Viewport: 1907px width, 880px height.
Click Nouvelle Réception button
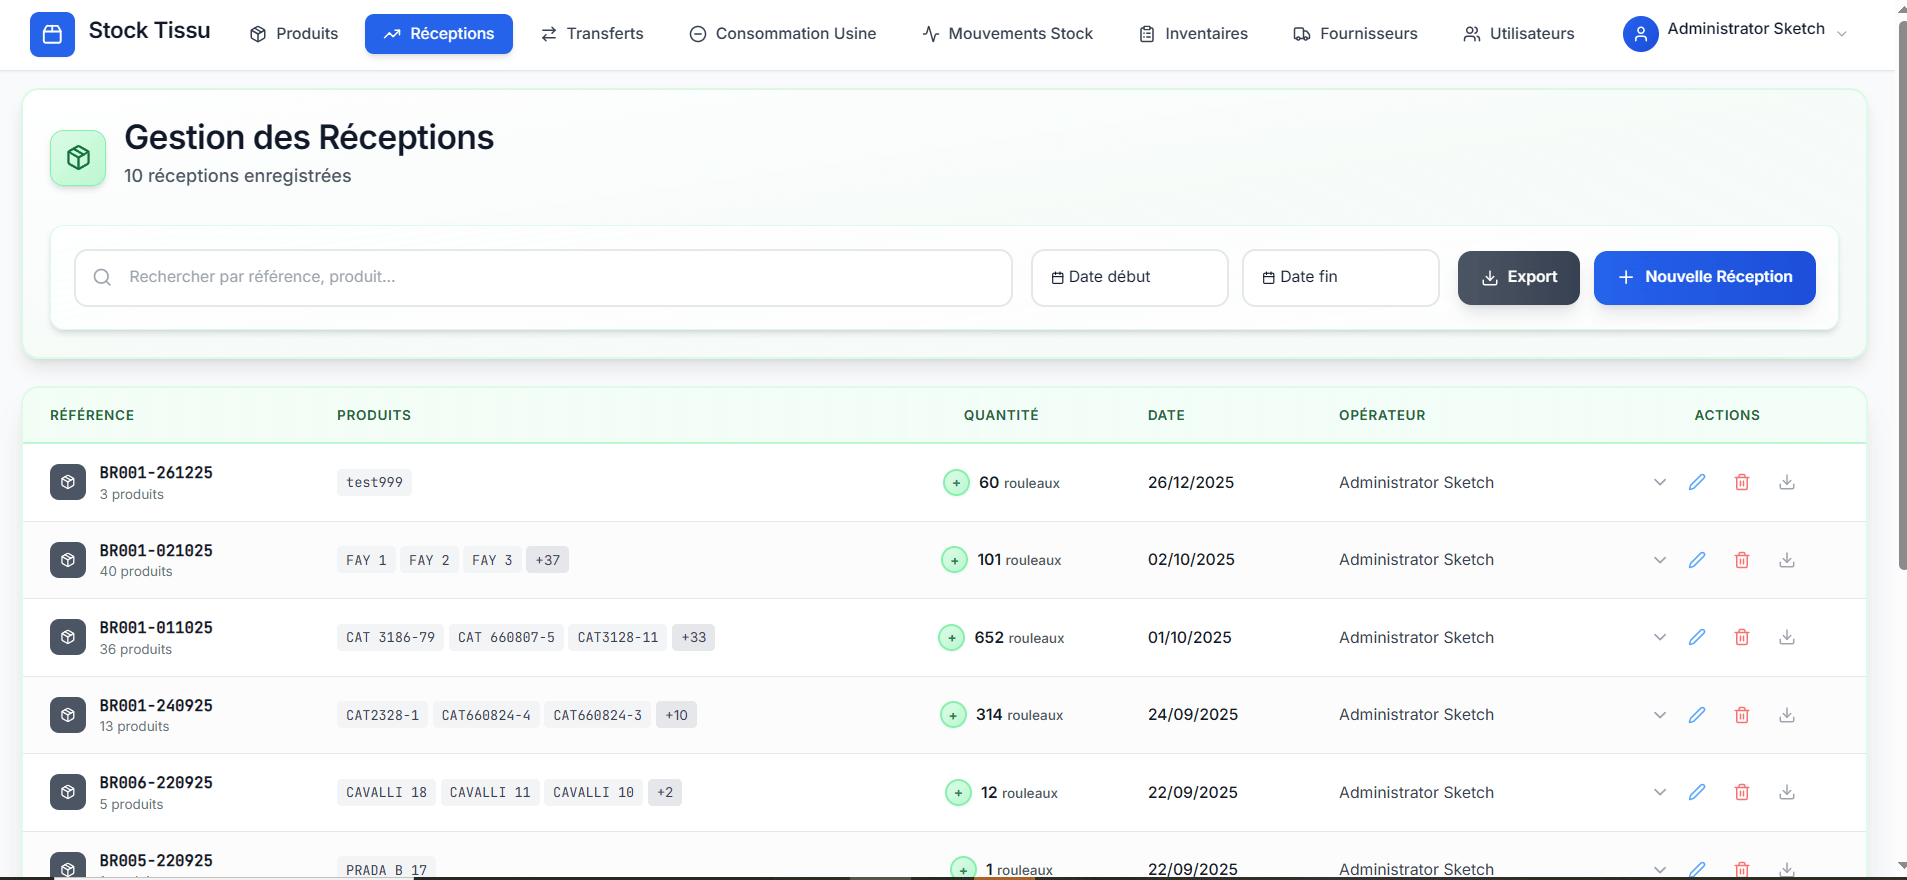pos(1705,278)
